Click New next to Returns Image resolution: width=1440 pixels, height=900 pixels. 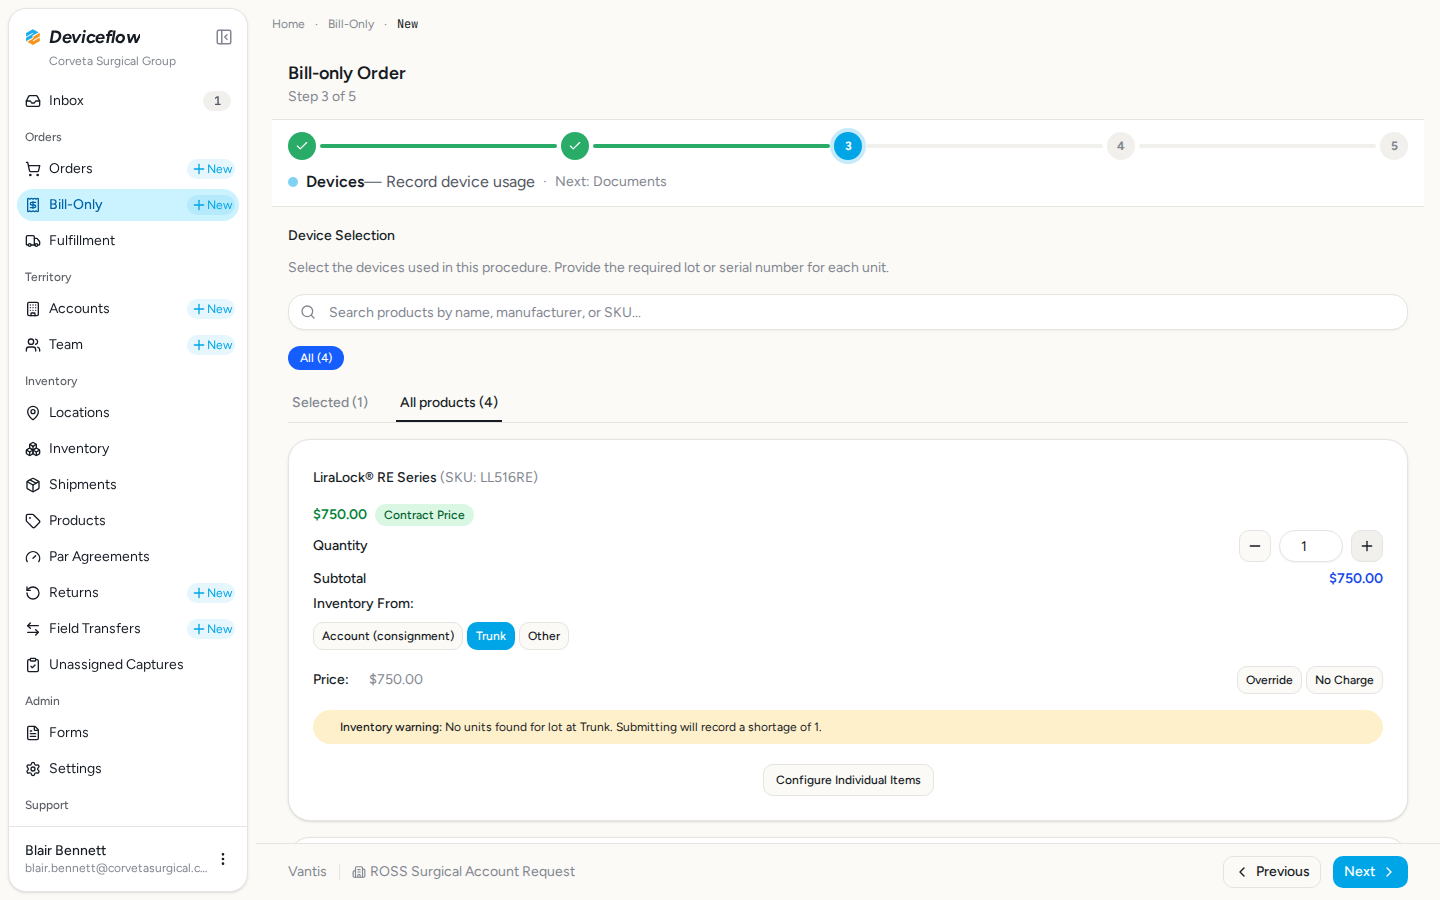pyautogui.click(x=212, y=593)
